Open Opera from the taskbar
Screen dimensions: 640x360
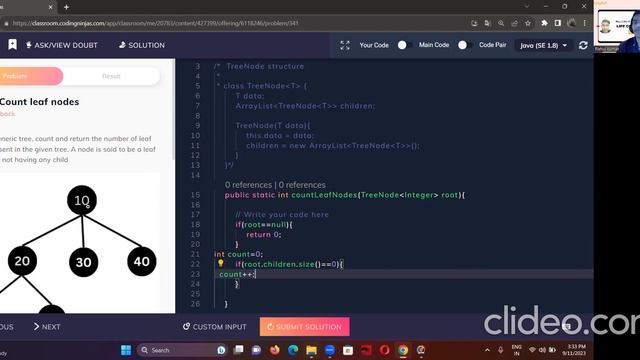pos(384,350)
